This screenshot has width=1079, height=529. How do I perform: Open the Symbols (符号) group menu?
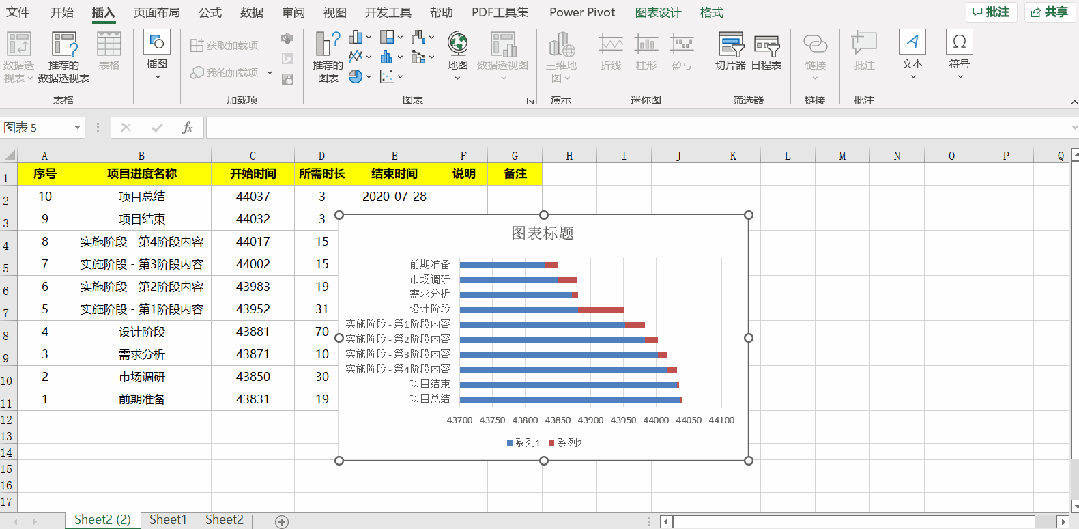pos(959,55)
